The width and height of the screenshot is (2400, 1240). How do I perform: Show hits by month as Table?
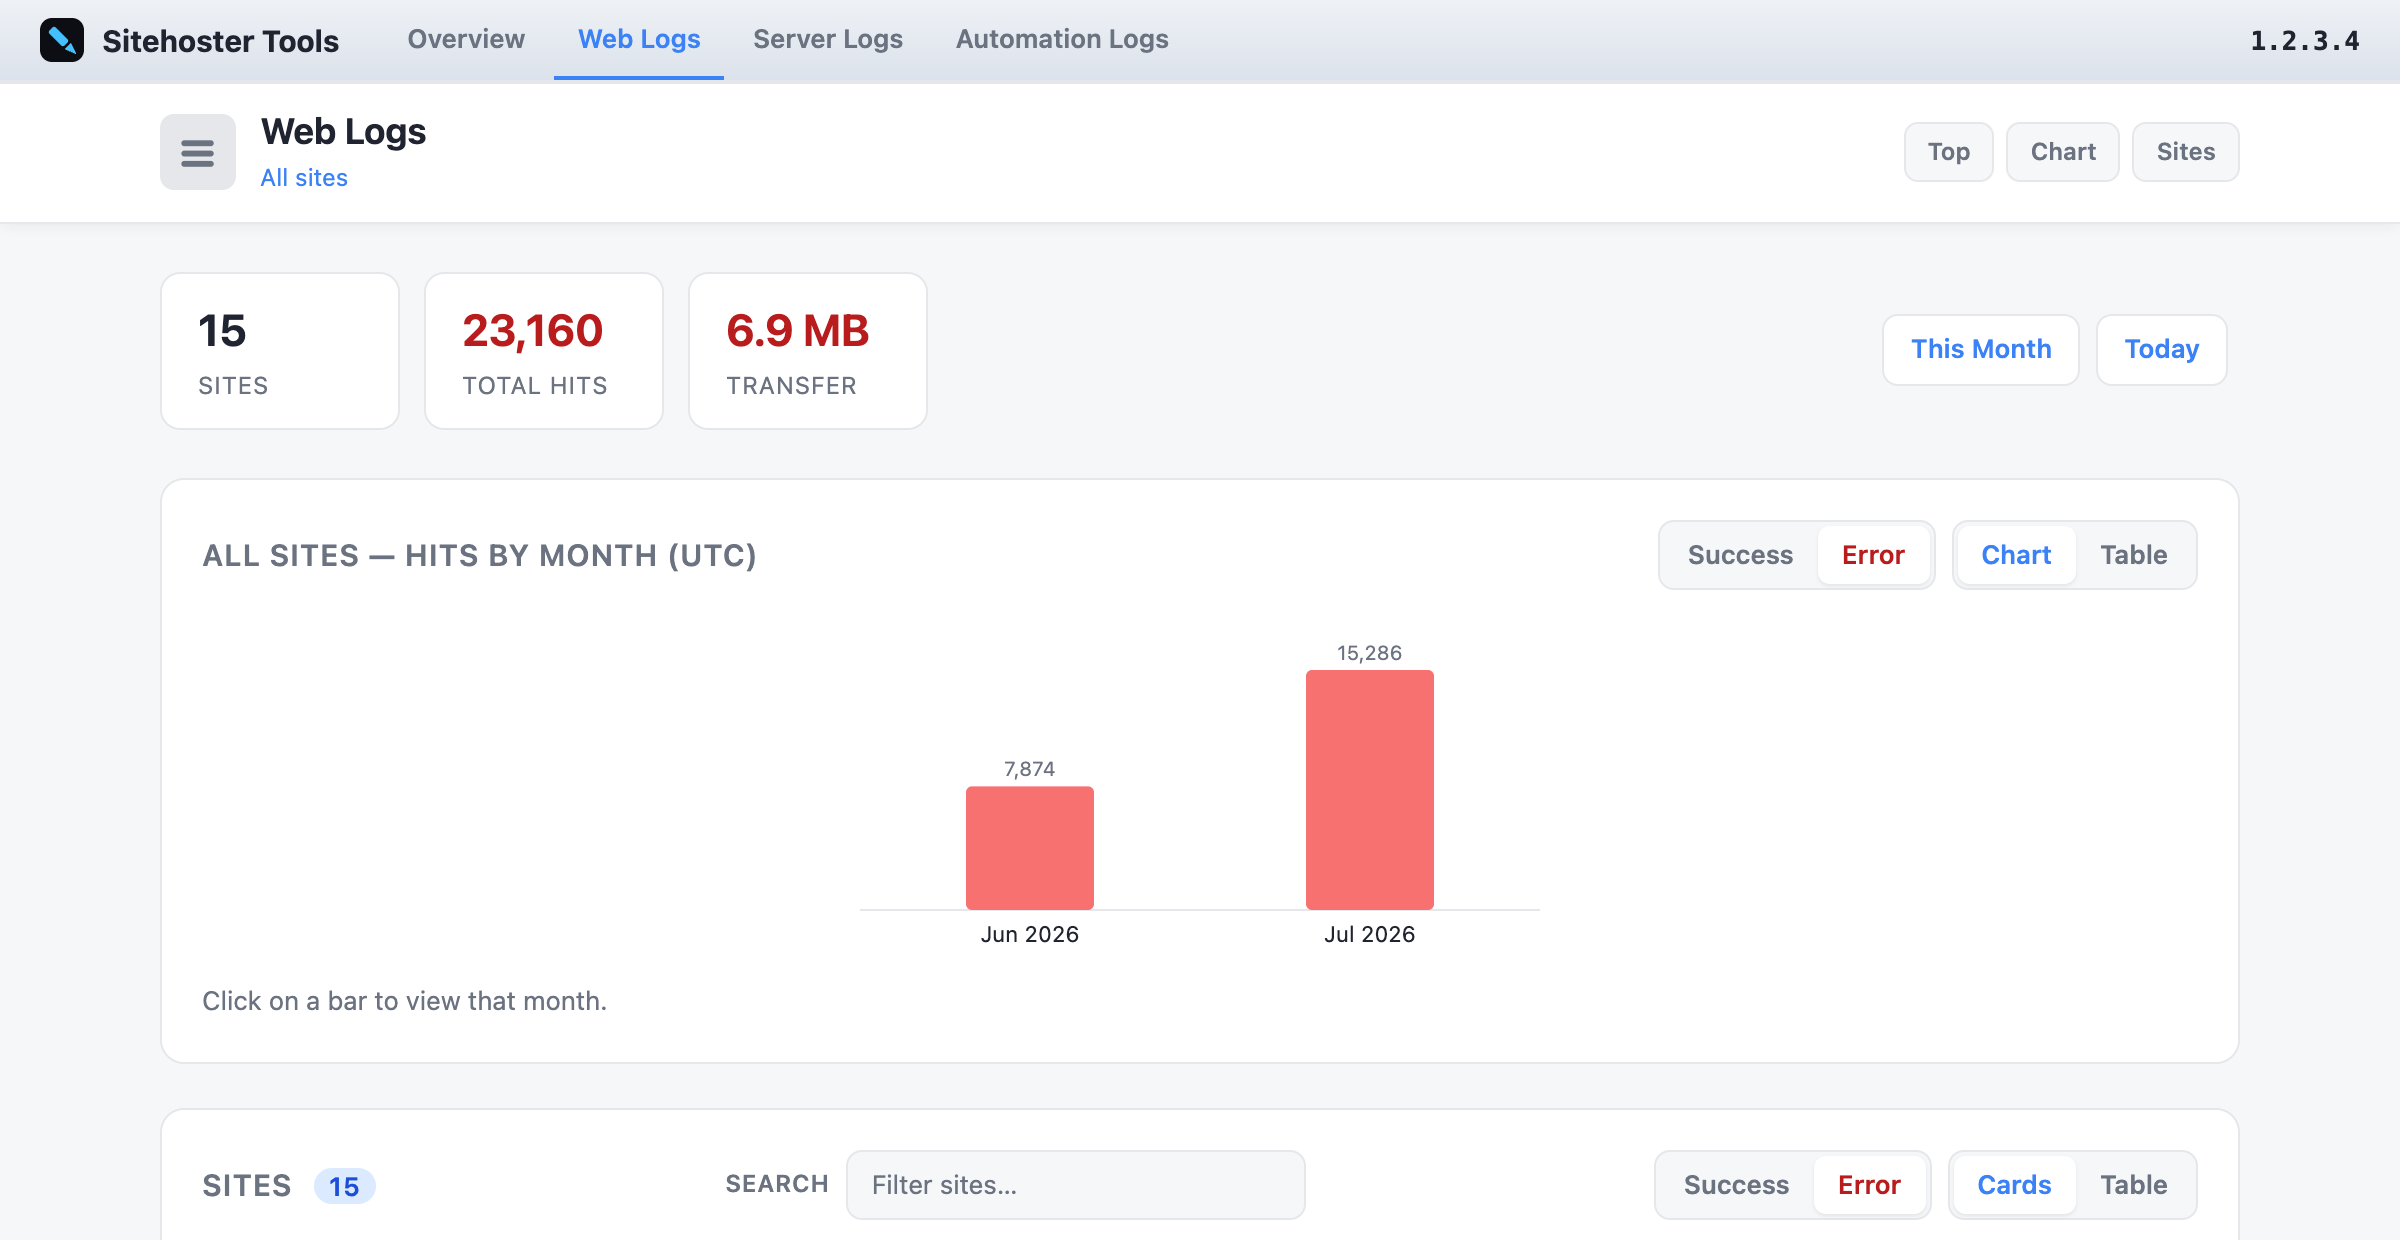click(2133, 555)
